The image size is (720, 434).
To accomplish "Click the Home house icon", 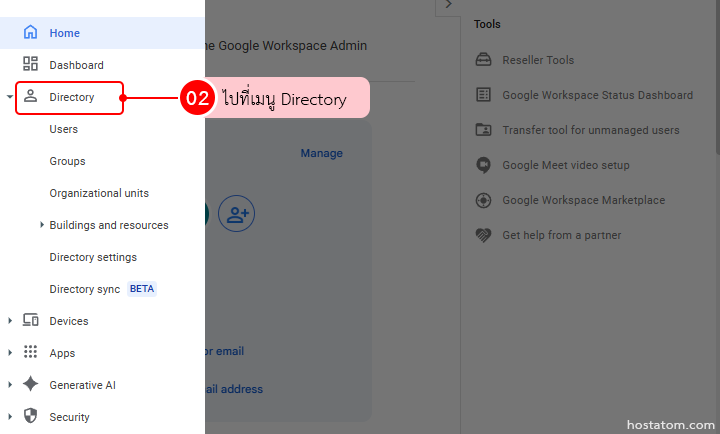I will tap(30, 33).
